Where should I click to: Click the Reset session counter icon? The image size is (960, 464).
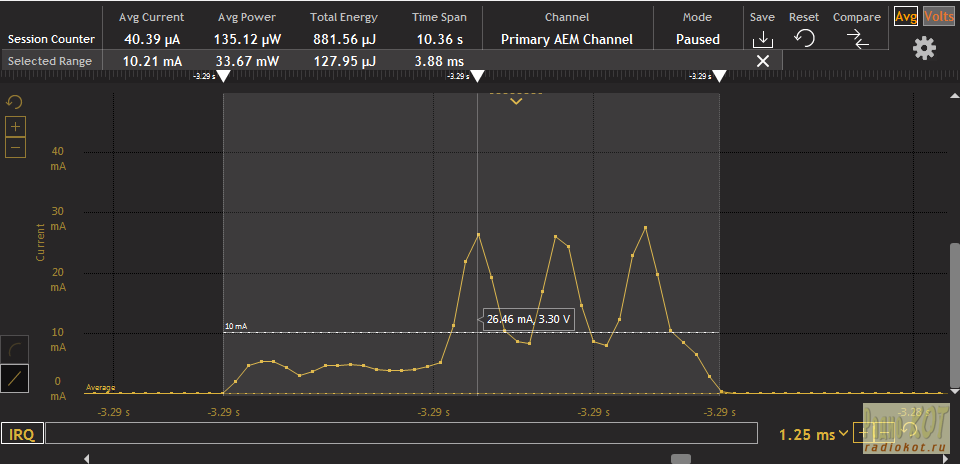pos(803,39)
